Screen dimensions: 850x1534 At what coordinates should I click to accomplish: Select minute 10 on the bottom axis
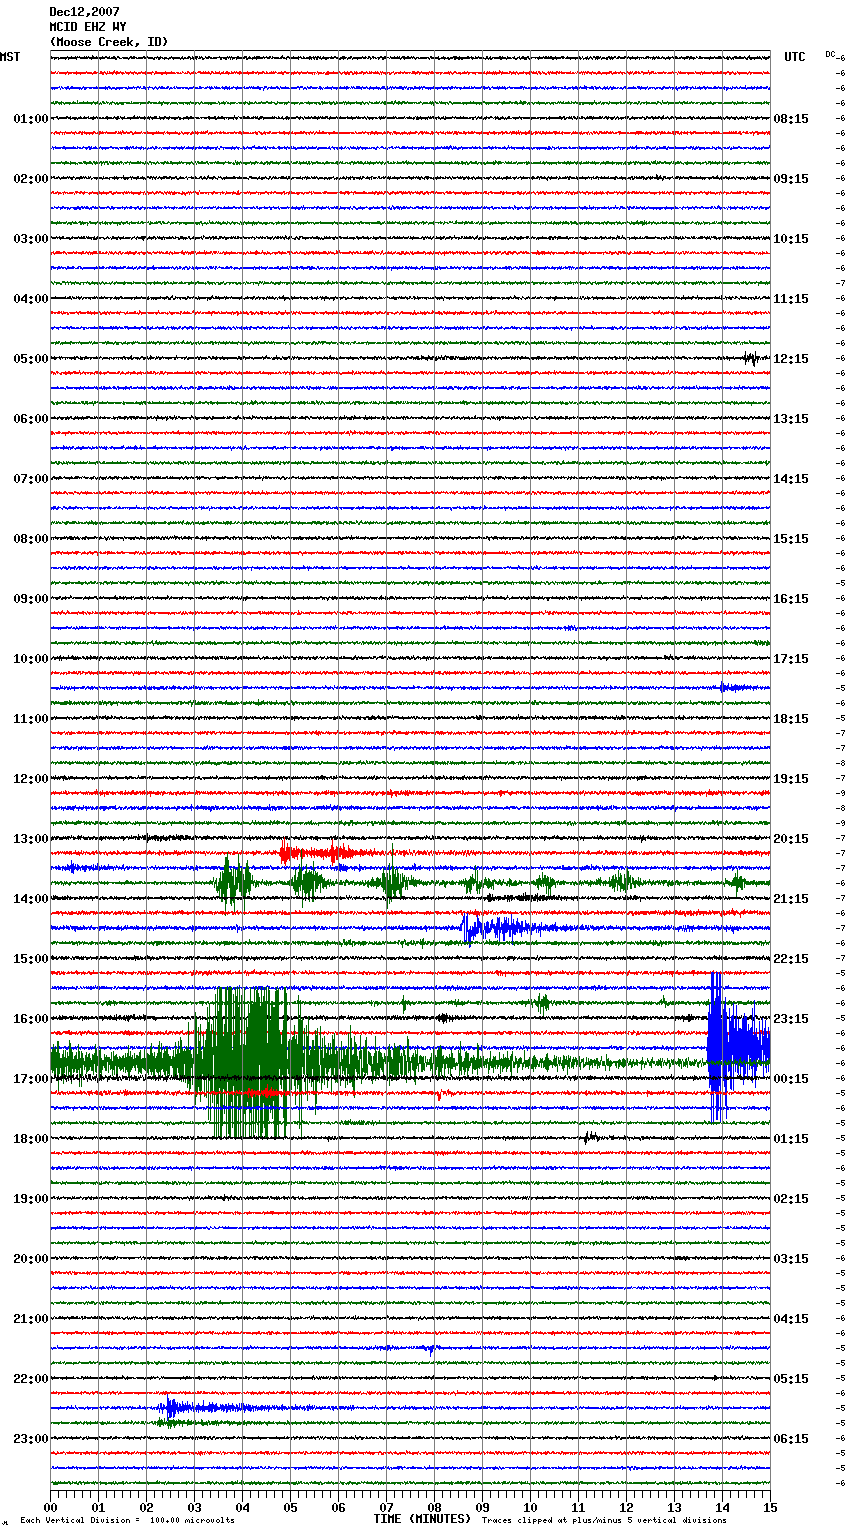click(x=531, y=1507)
